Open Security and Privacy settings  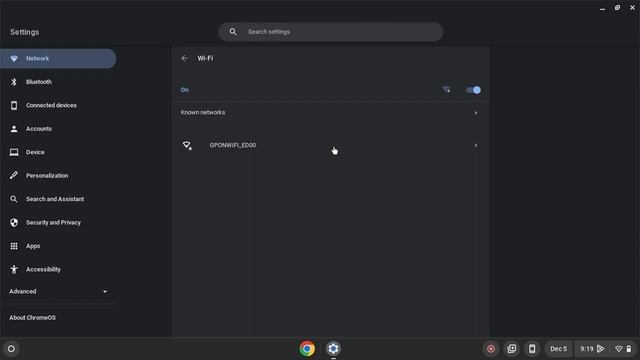pyautogui.click(x=58, y=222)
